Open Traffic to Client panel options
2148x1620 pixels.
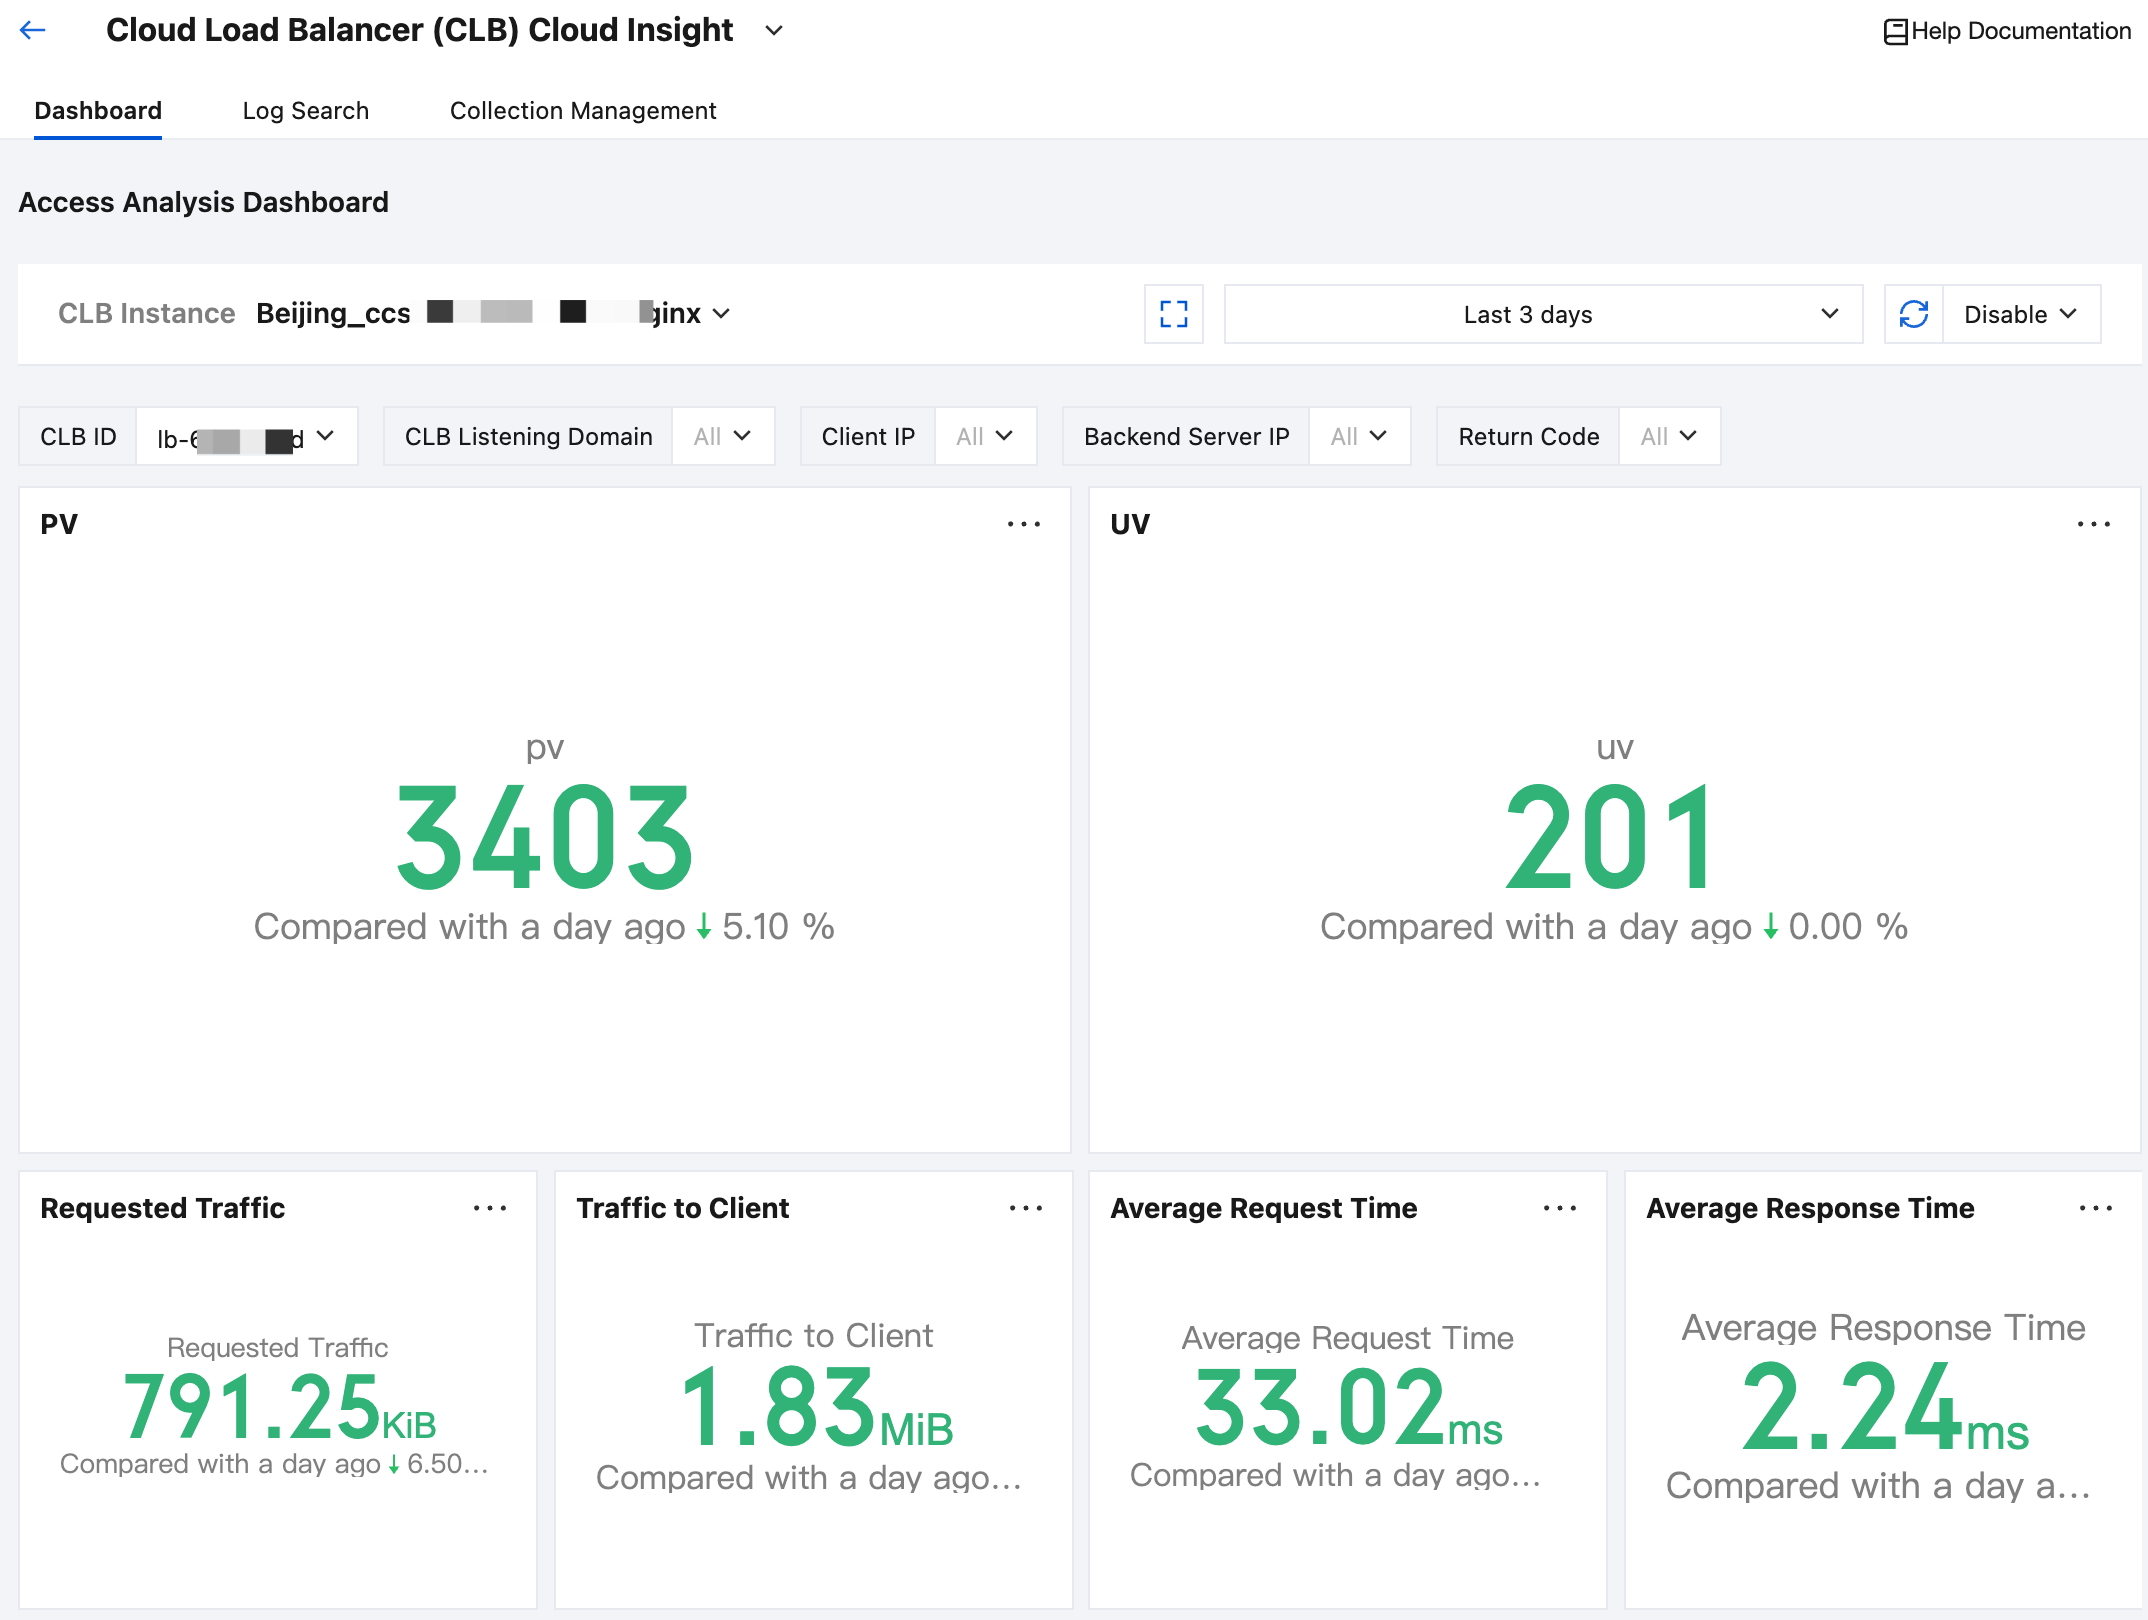point(1025,1208)
